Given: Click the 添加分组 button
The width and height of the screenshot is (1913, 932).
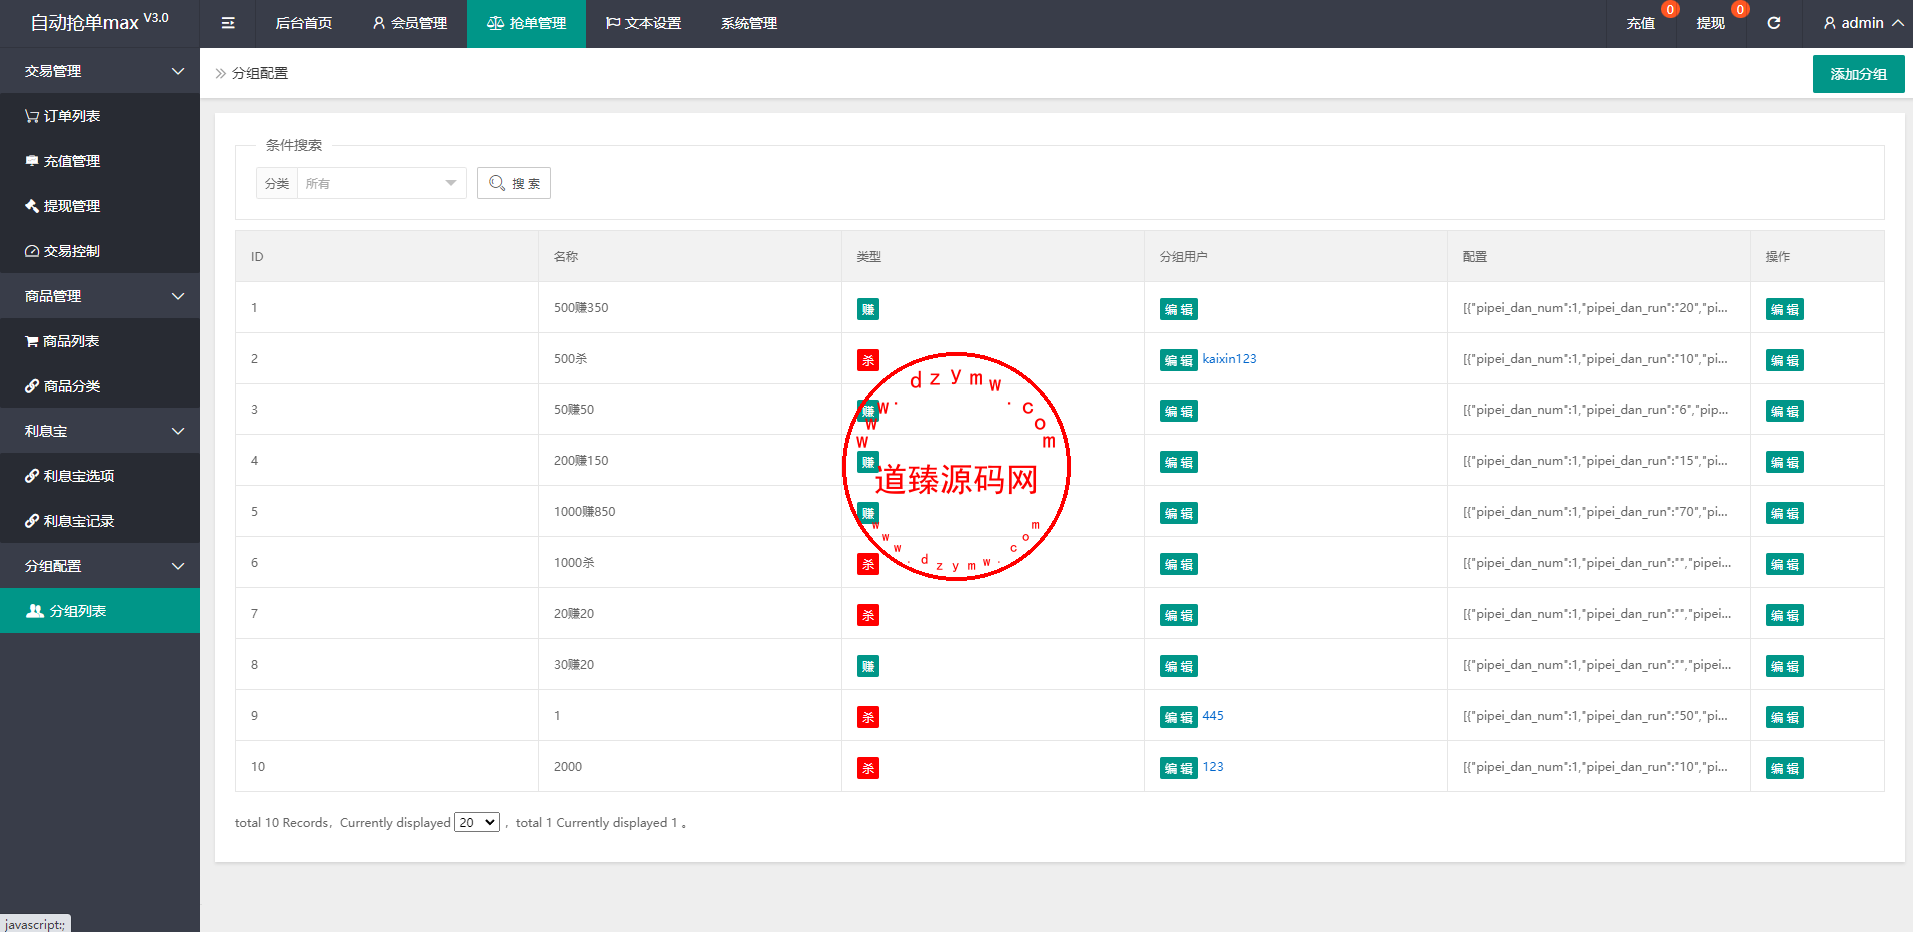Looking at the screenshot, I should tap(1858, 74).
